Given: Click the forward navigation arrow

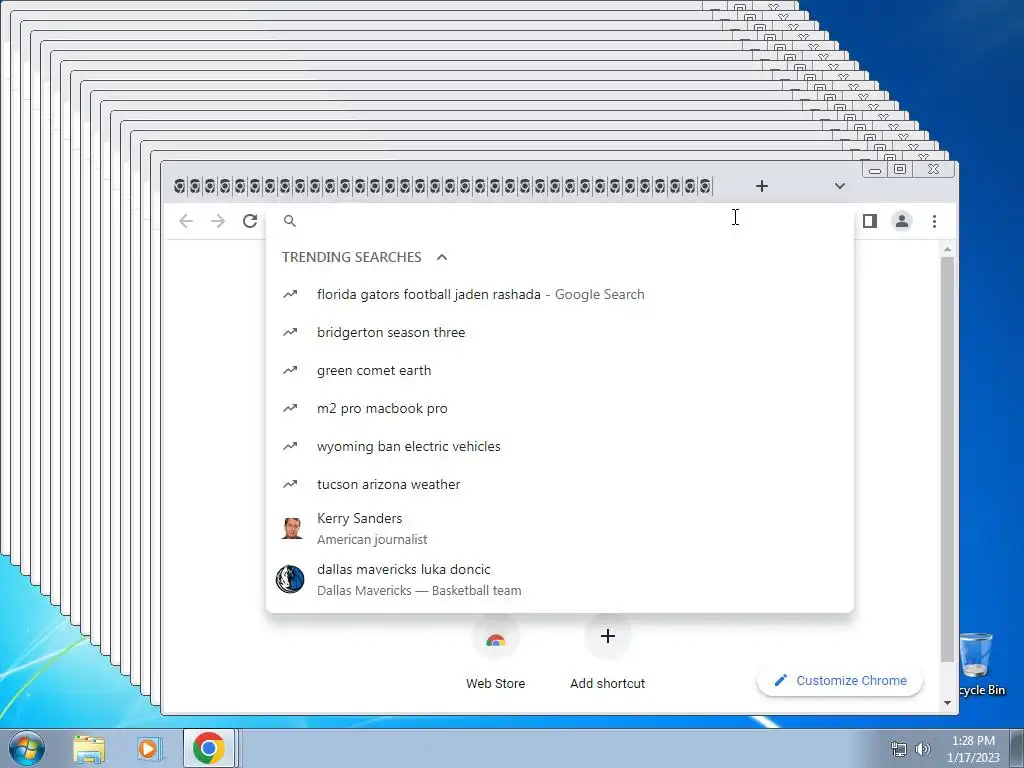Looking at the screenshot, I should 217,221.
